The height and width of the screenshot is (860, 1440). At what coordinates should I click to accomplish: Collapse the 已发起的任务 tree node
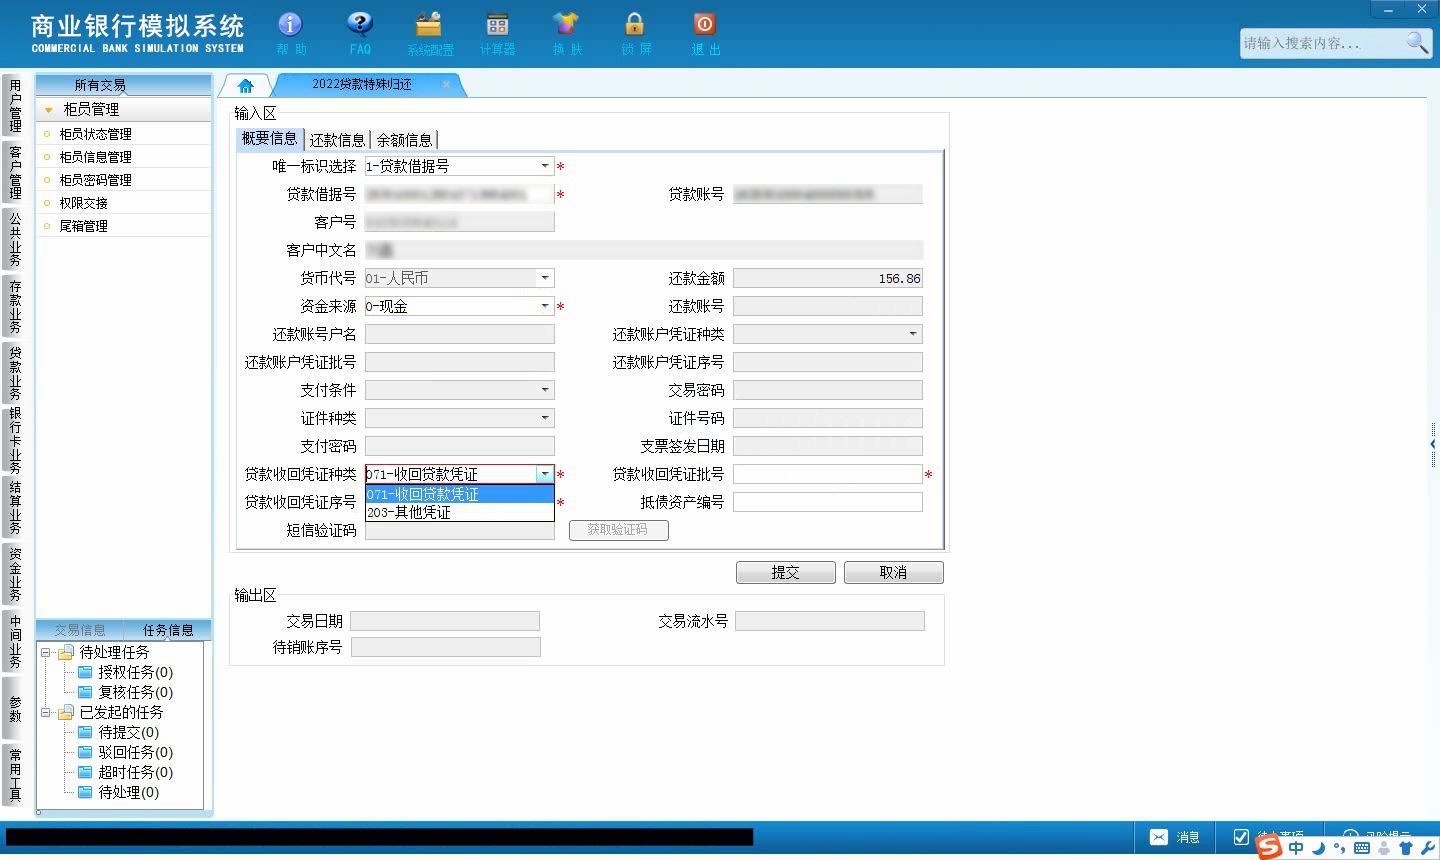45,712
